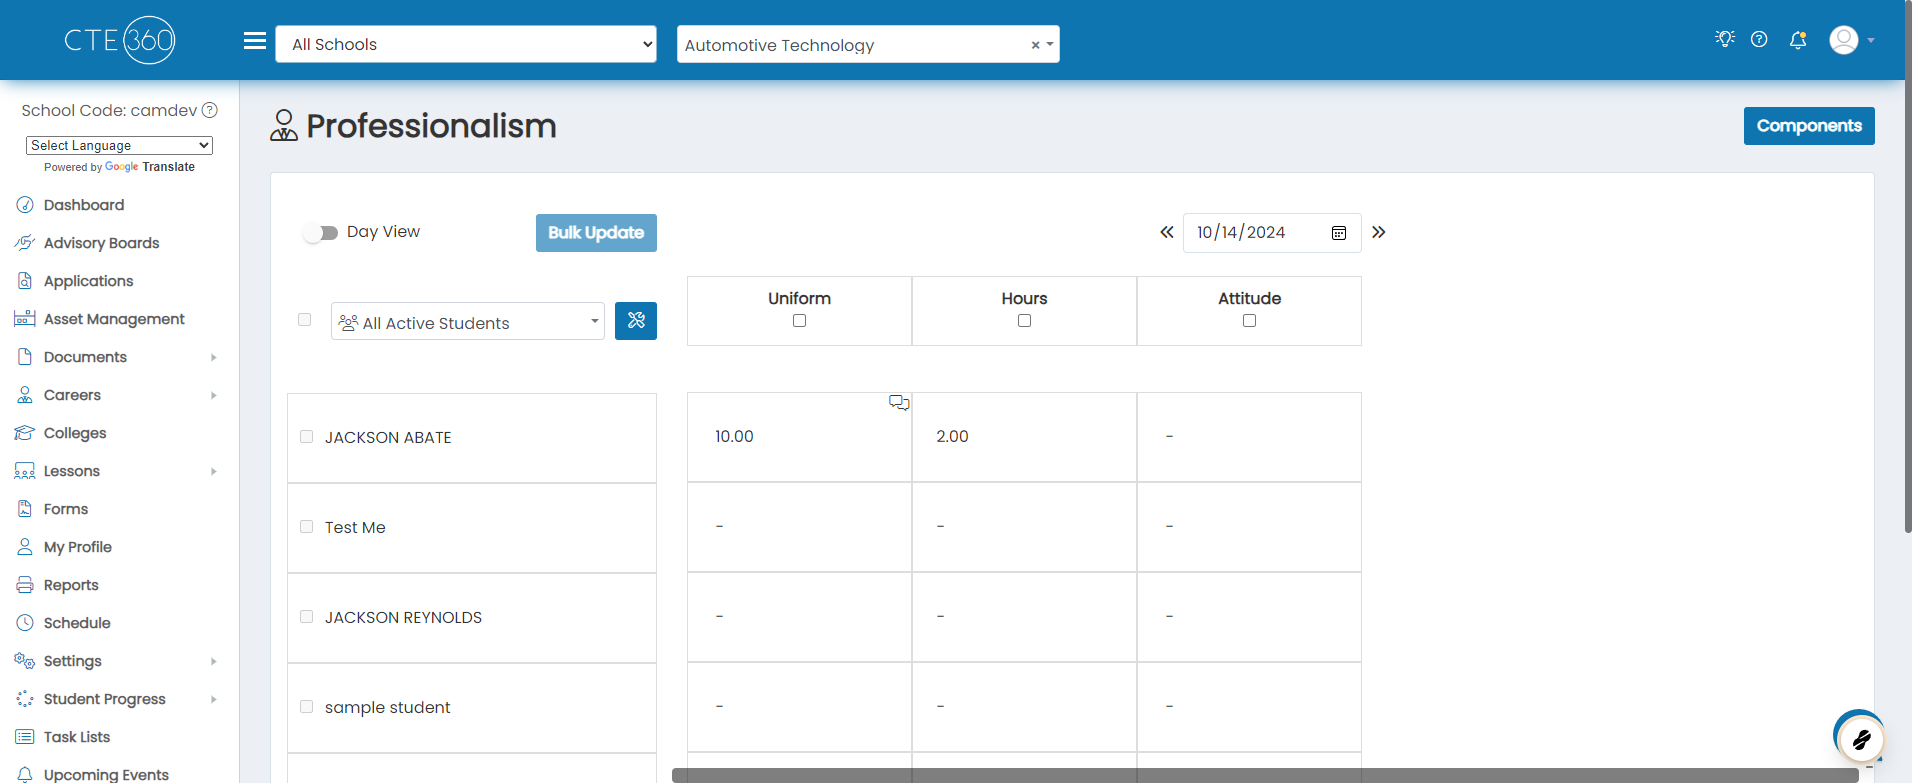Viewport: 1912px width, 783px height.
Task: Open comment icon in Jackson Abate Uniform cell
Action: click(x=899, y=402)
